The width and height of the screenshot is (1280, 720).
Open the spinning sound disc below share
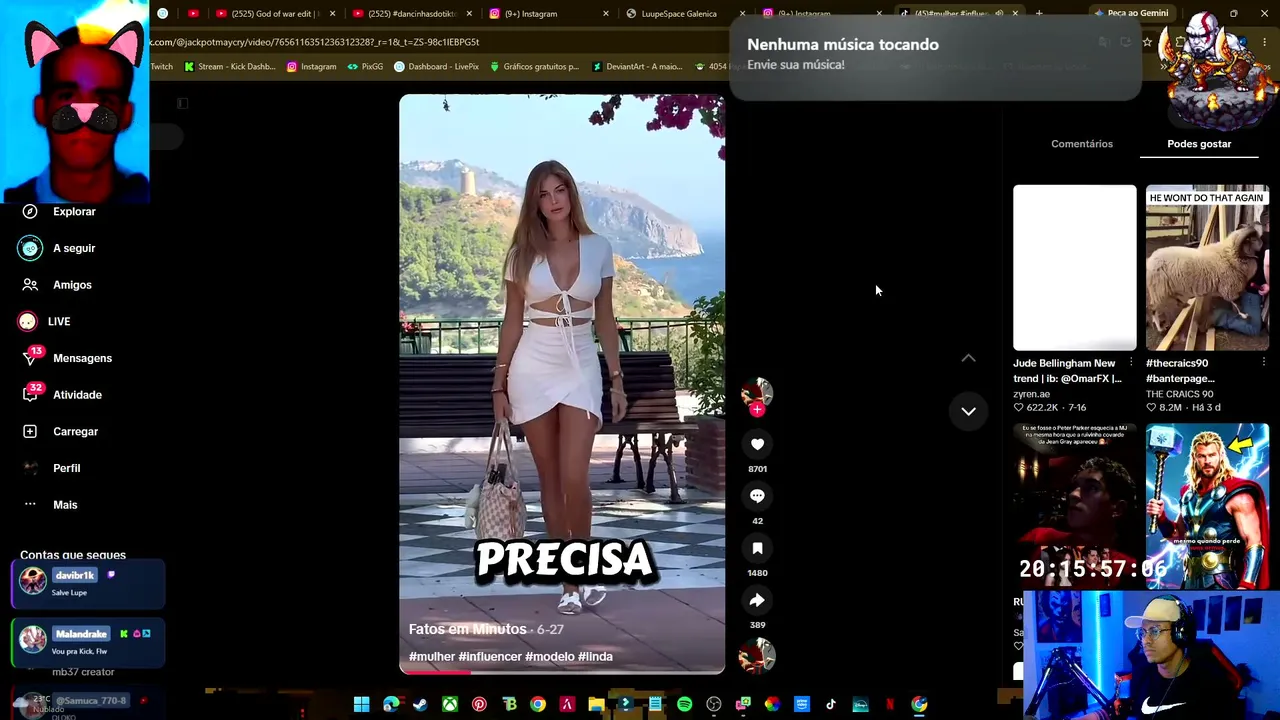[x=757, y=656]
